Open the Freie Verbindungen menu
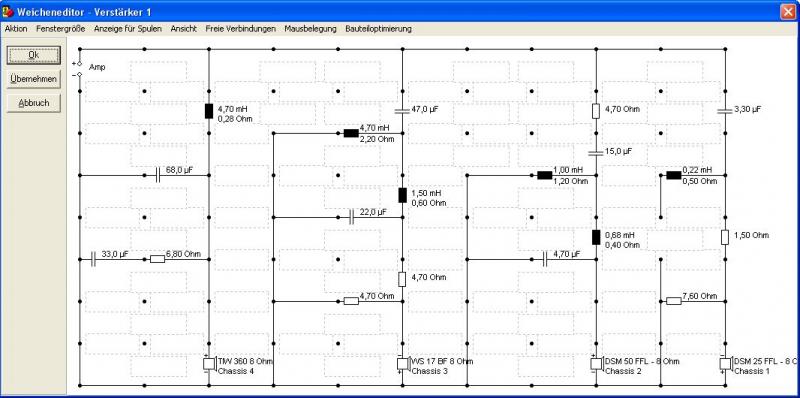Image resolution: width=800 pixels, height=398 pixels. point(240,29)
